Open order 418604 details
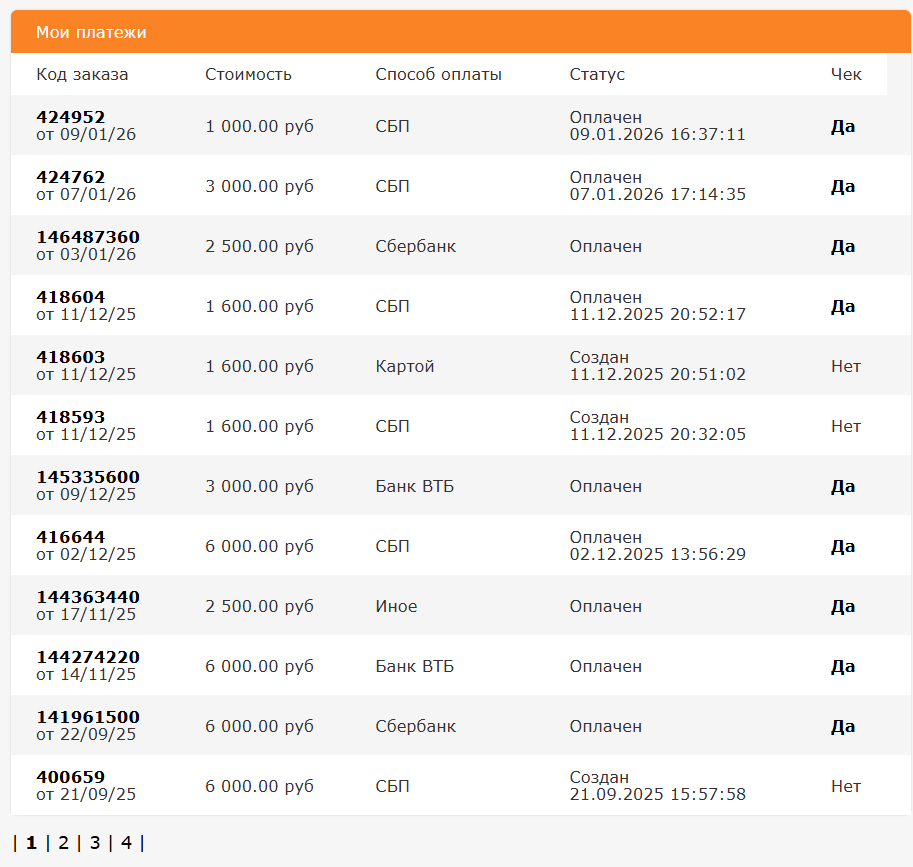The image size is (913, 867). [70, 297]
